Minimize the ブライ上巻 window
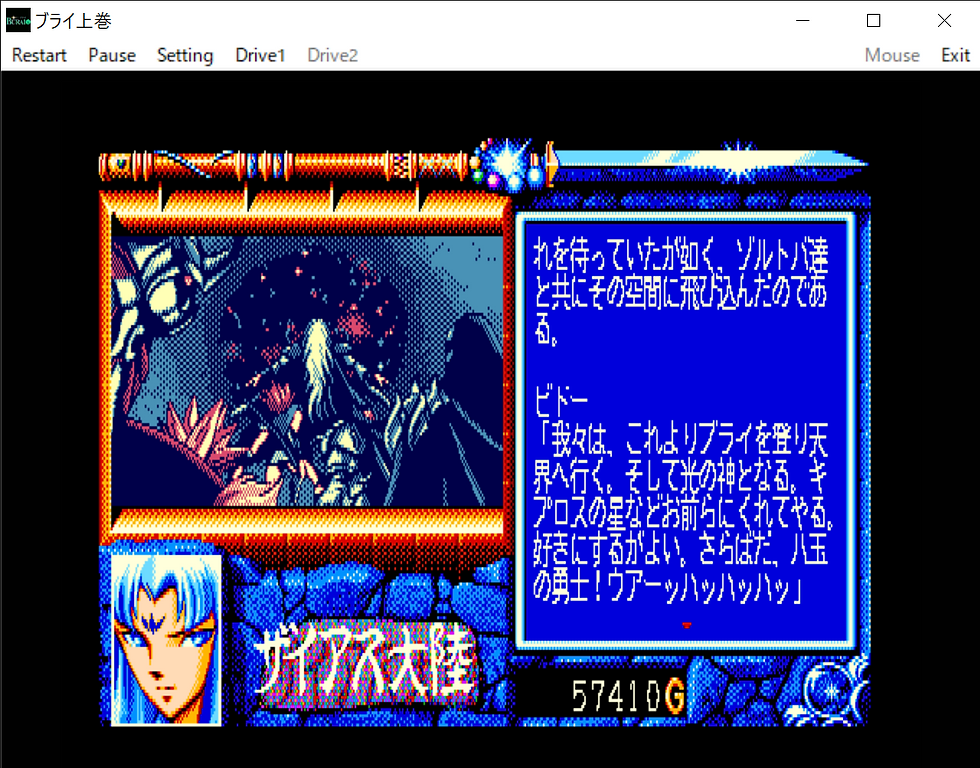The width and height of the screenshot is (980, 768). pos(803,21)
